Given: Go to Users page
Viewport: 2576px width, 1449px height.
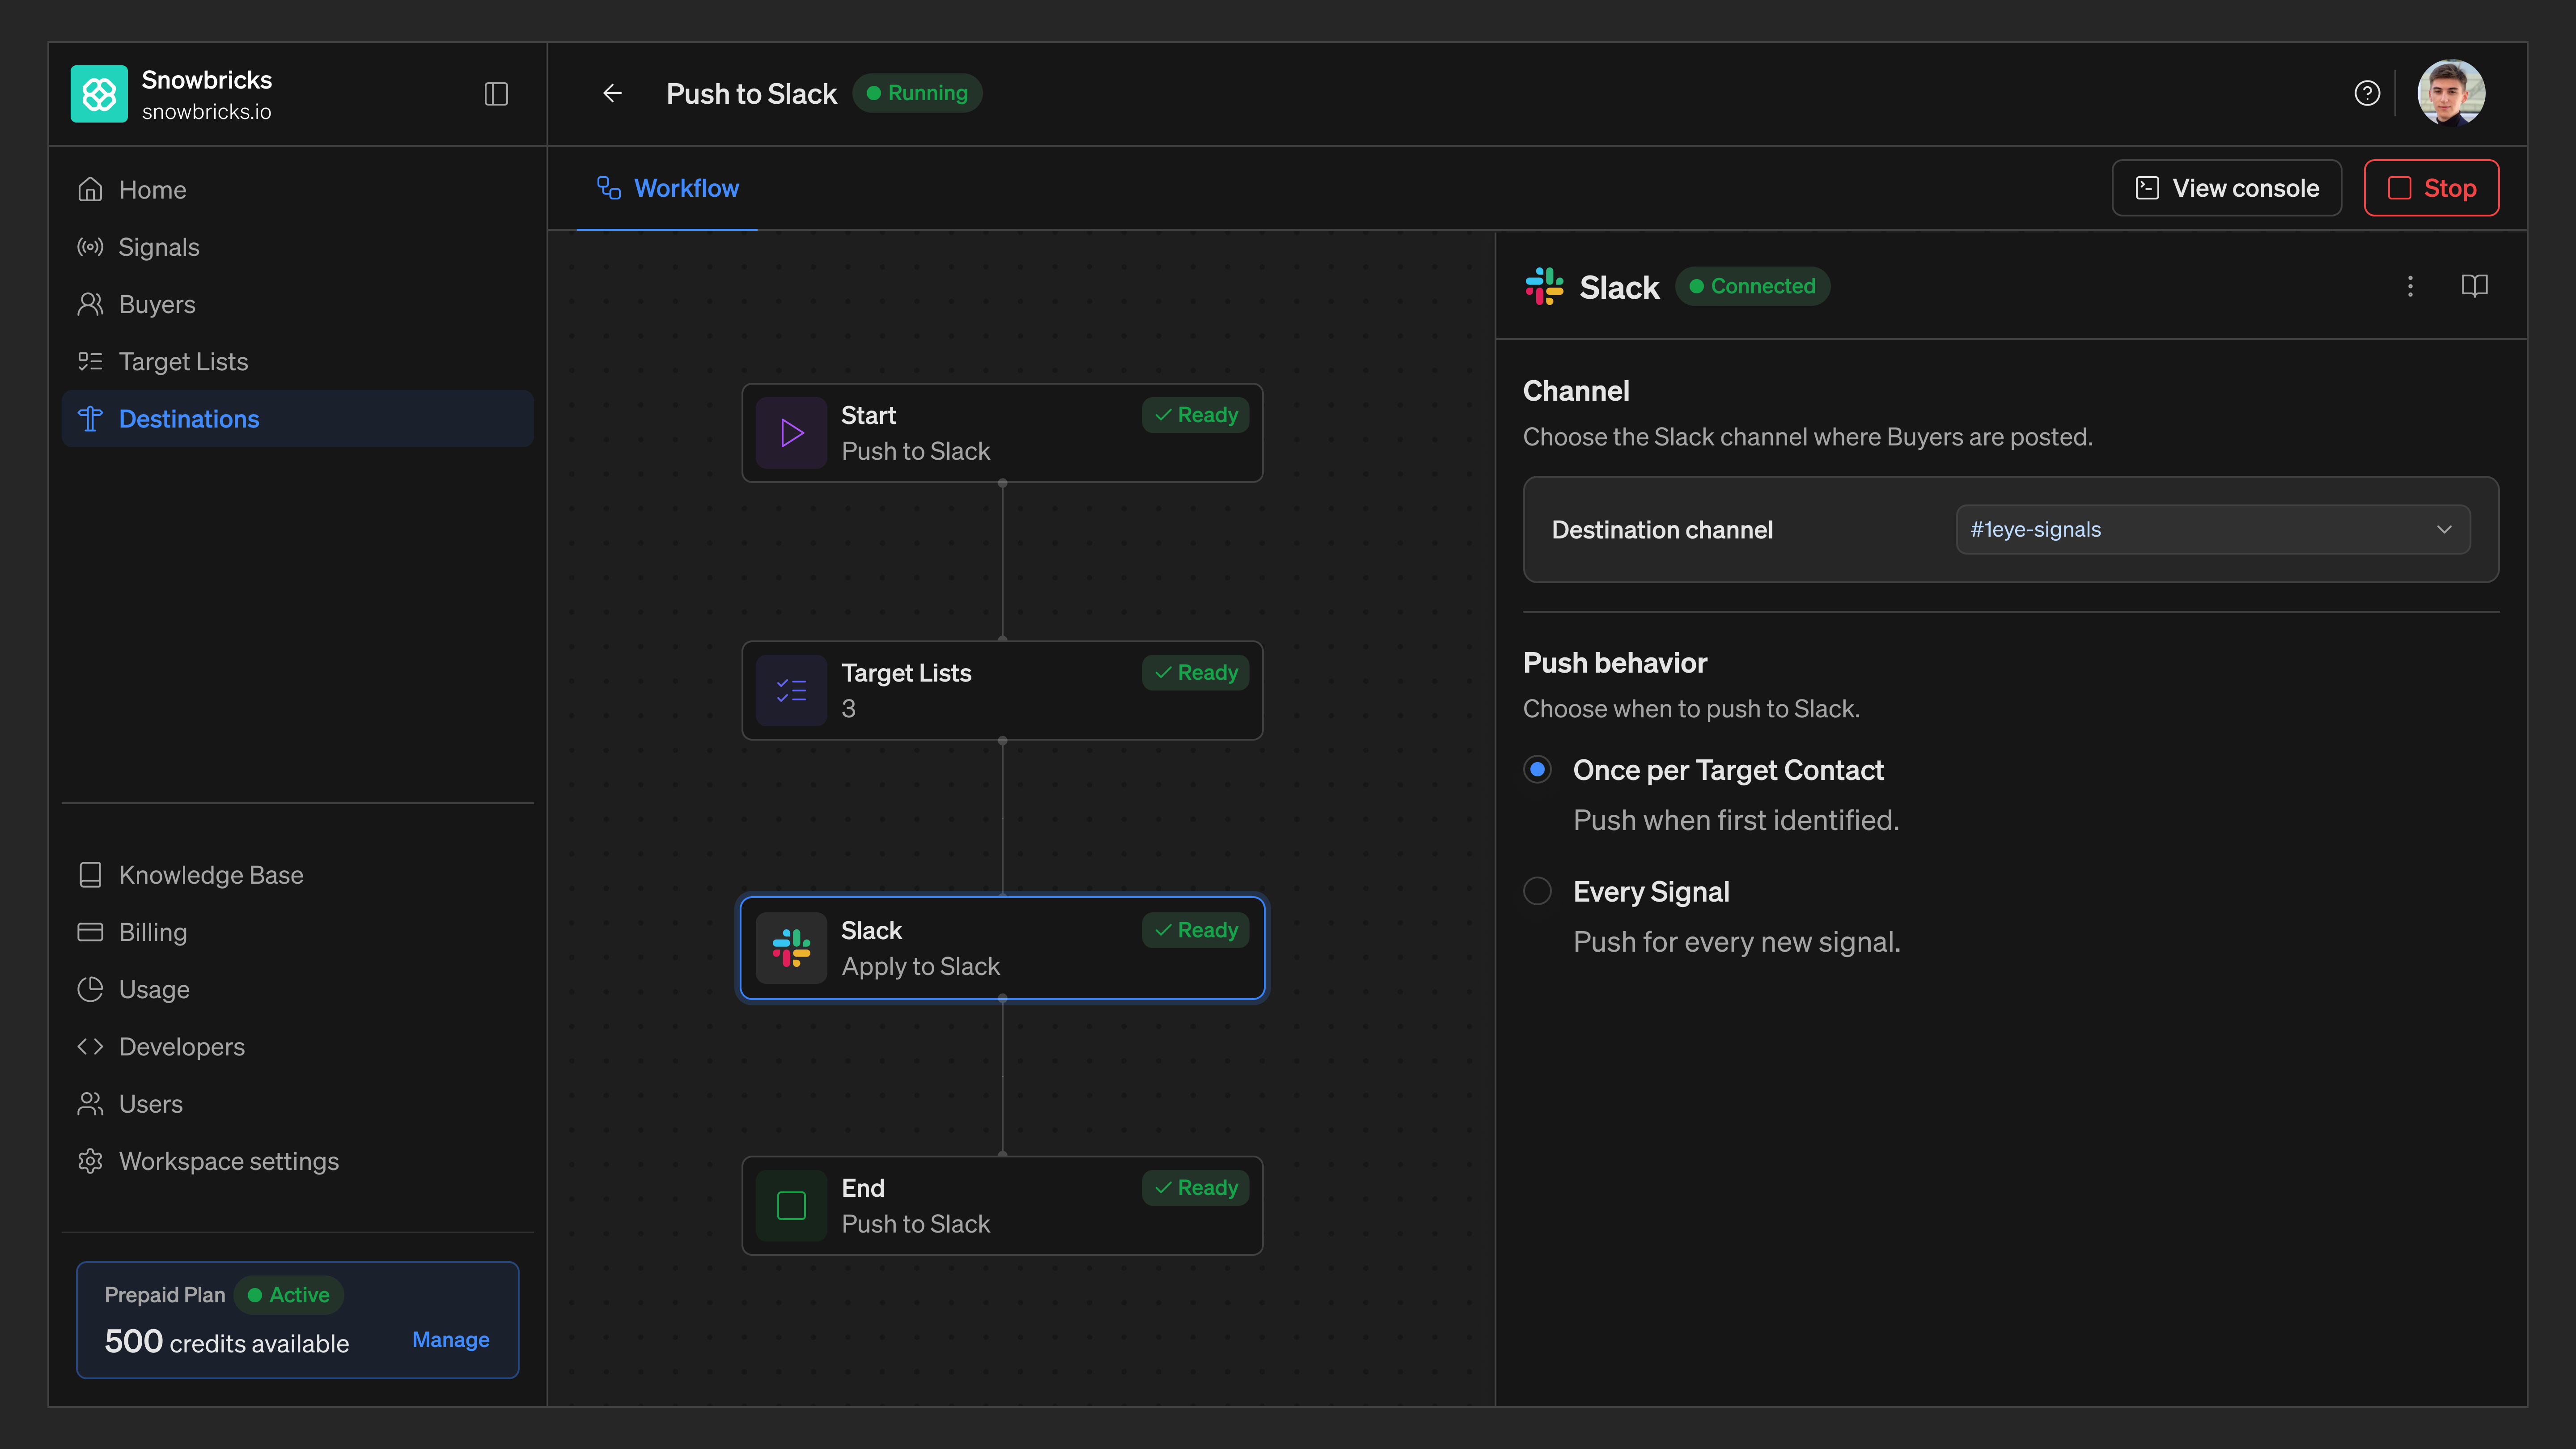Looking at the screenshot, I should click(297, 1104).
